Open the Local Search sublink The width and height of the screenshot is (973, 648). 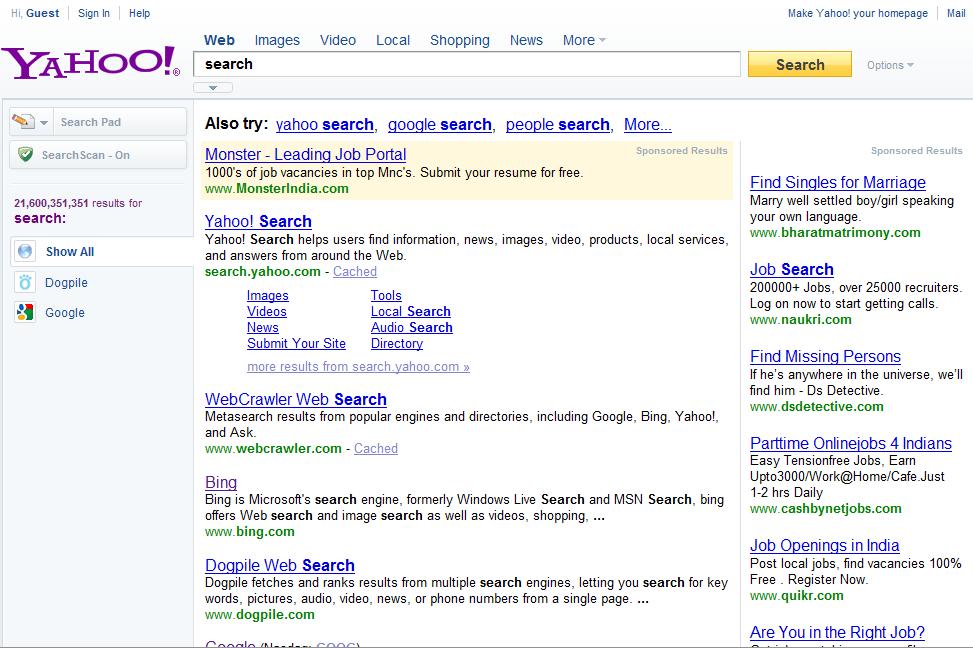pyautogui.click(x=411, y=312)
